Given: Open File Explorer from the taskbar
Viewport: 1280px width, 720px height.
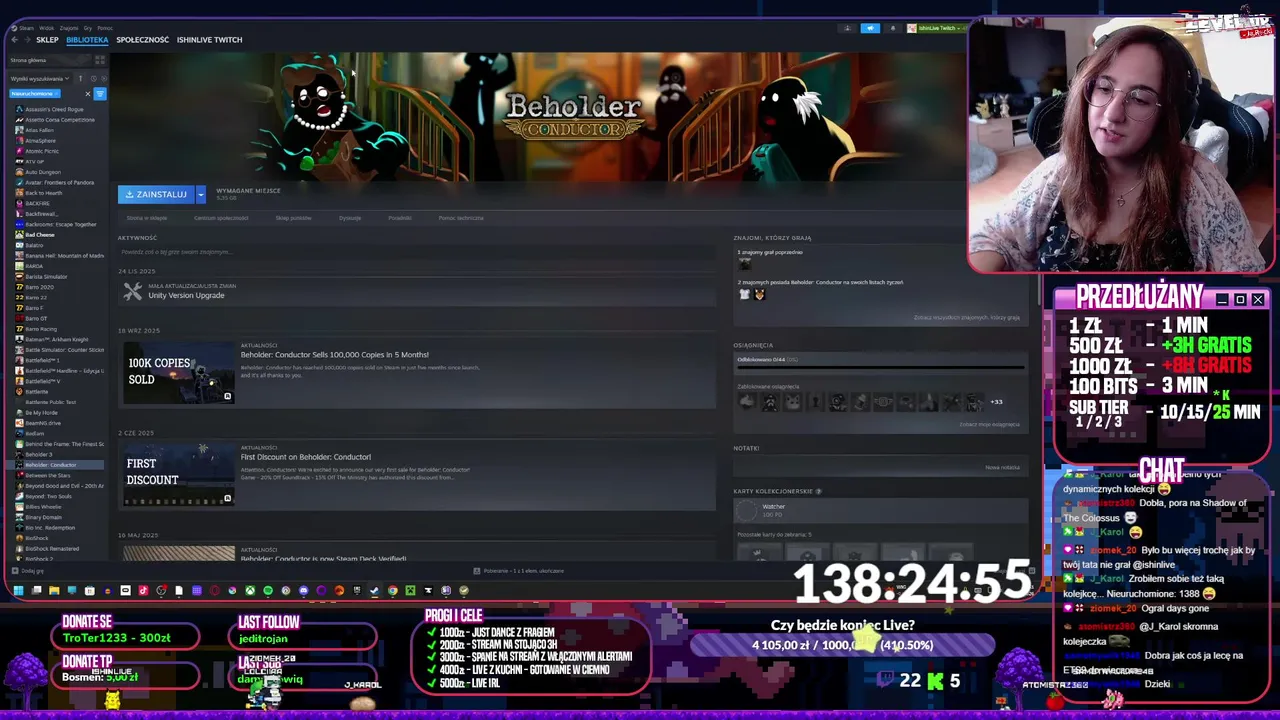Looking at the screenshot, I should tap(54, 591).
